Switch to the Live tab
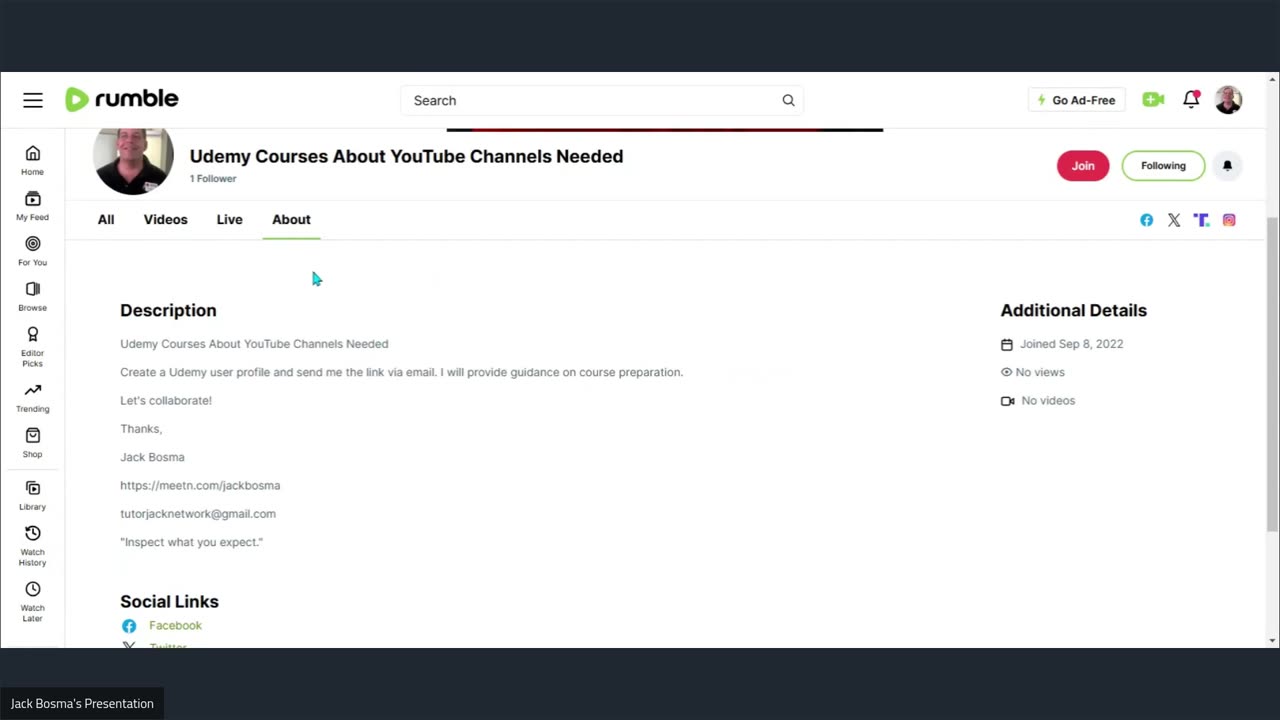This screenshot has height=720, width=1280. click(229, 220)
